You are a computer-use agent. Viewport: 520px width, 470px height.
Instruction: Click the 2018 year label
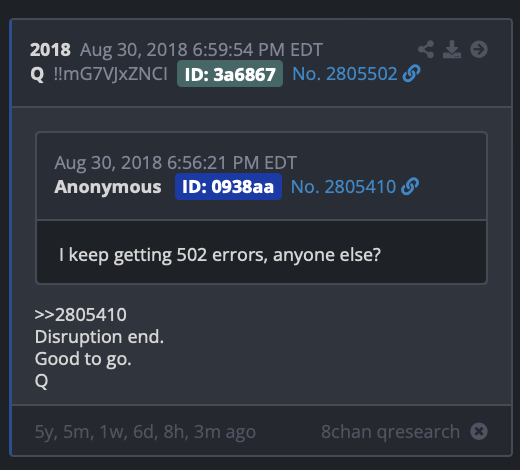(50, 50)
